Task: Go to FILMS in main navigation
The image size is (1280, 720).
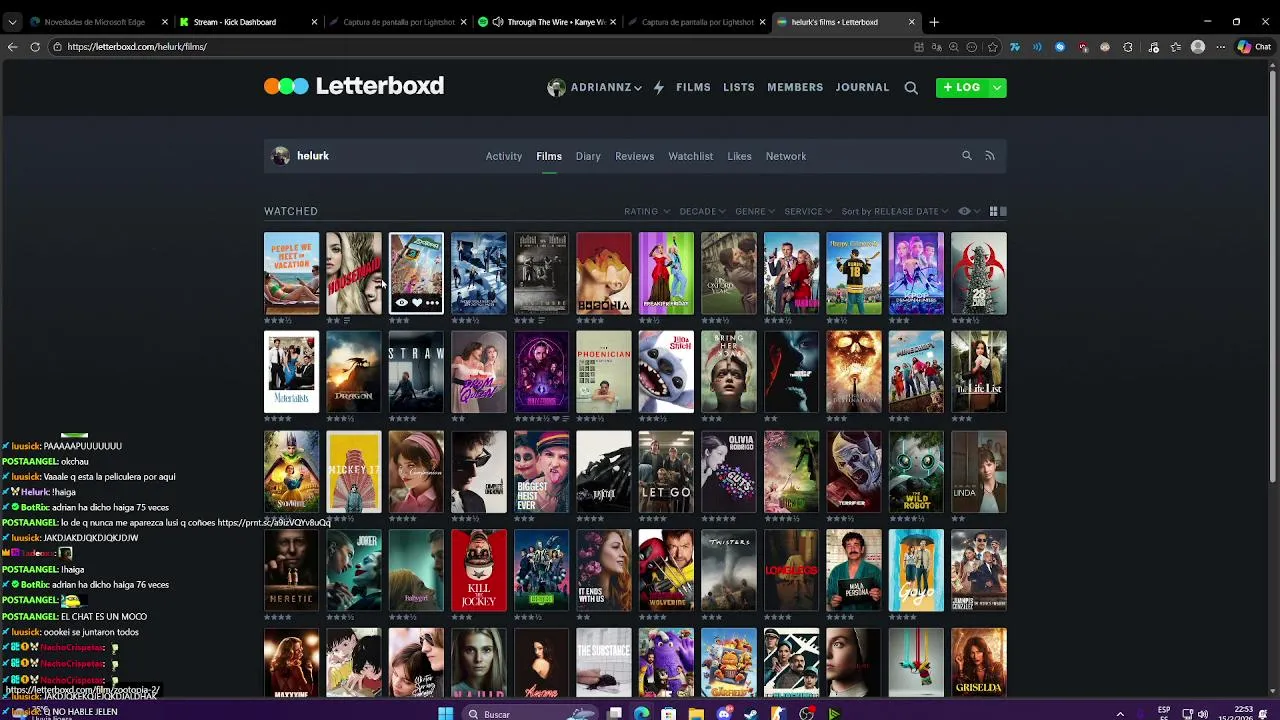Action: [x=693, y=87]
